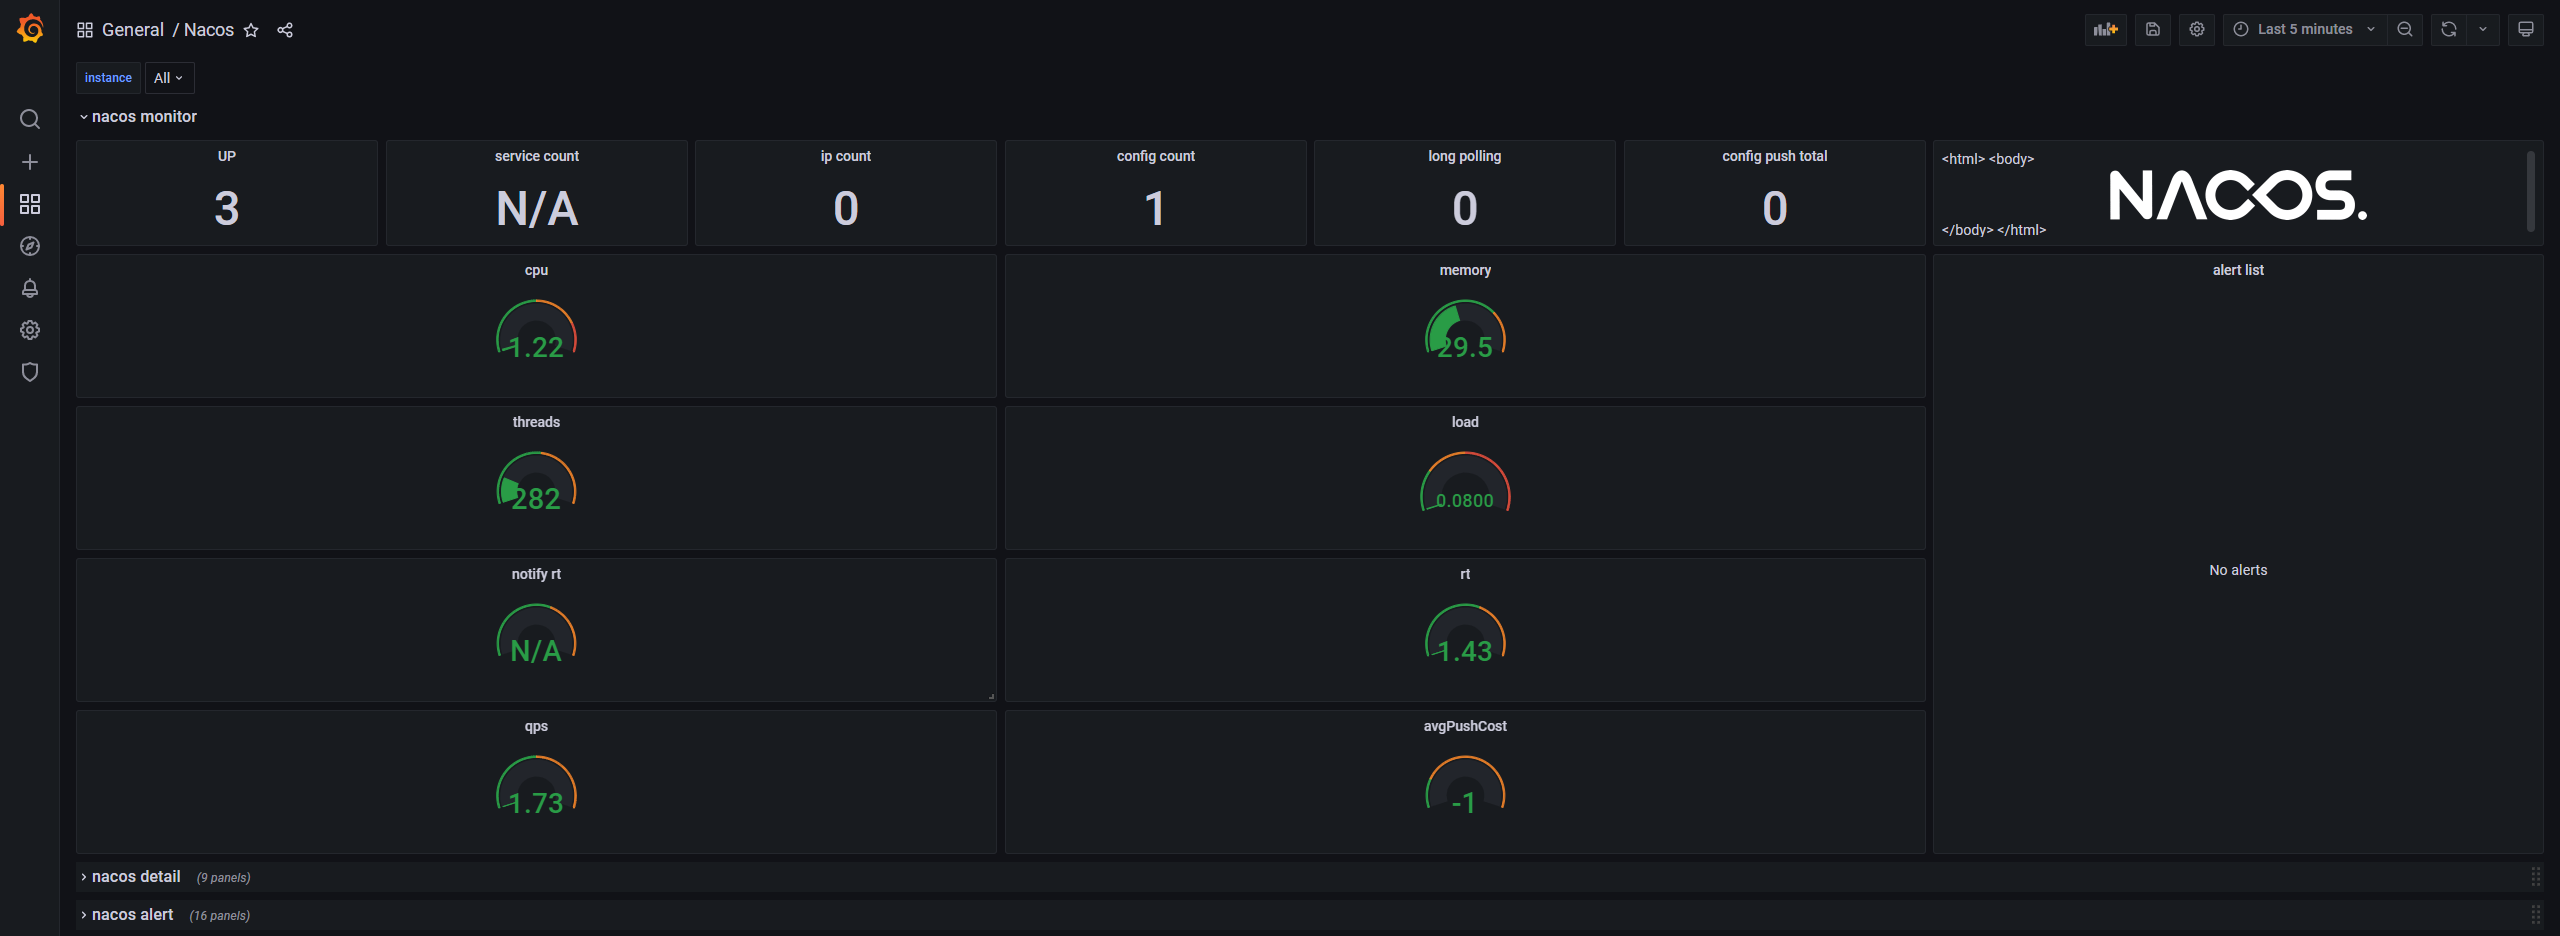2560x936 pixels.
Task: Save the dashboard with save icon
Action: click(2153, 29)
